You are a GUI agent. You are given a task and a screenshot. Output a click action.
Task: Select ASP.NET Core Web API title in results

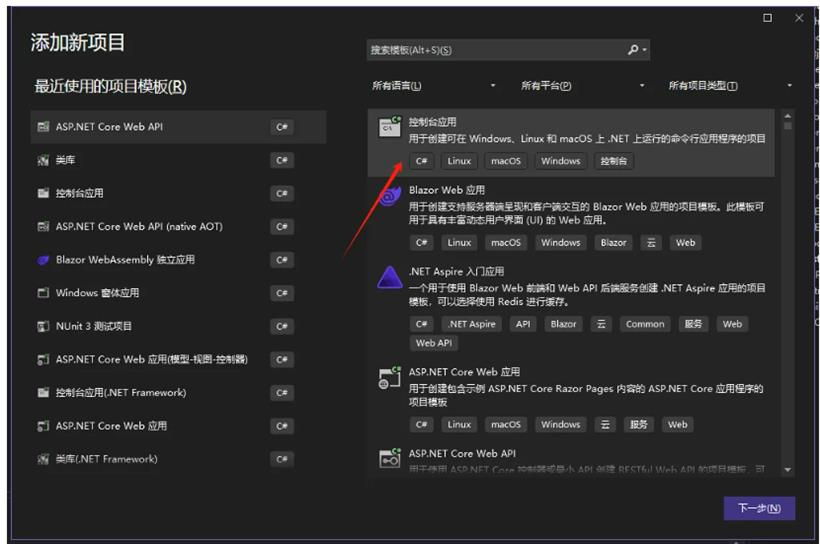click(462, 454)
